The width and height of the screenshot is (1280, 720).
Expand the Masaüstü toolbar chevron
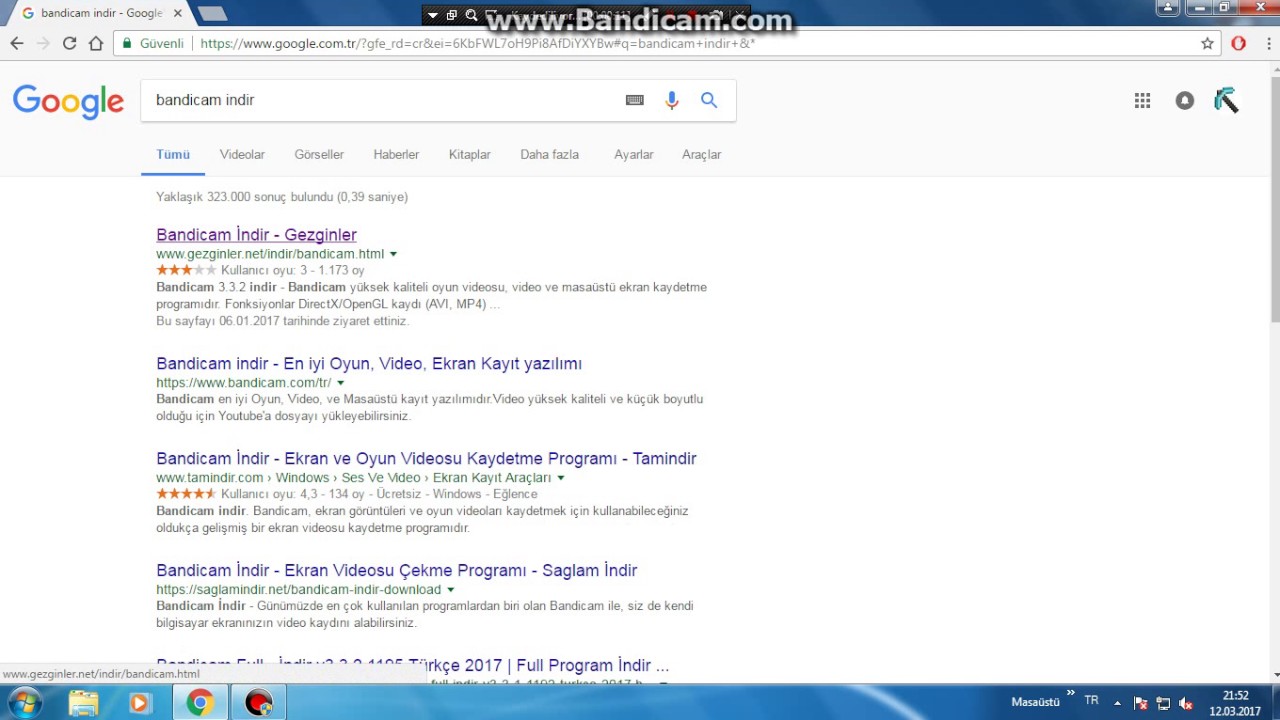click(x=1071, y=694)
